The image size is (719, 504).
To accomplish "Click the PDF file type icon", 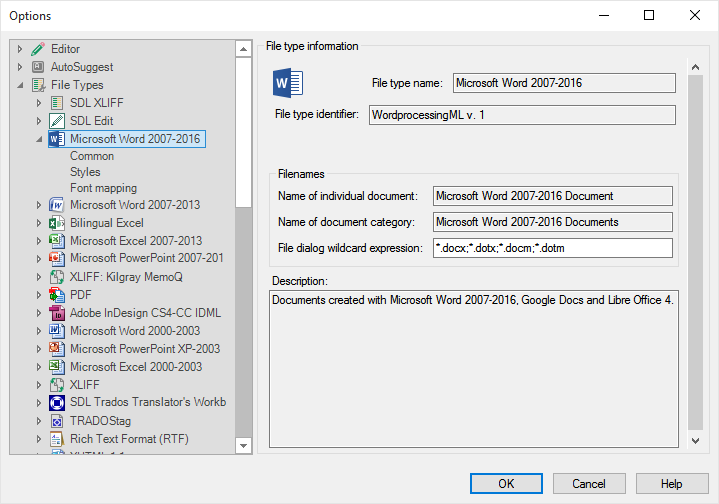I will pyautogui.click(x=56, y=295).
